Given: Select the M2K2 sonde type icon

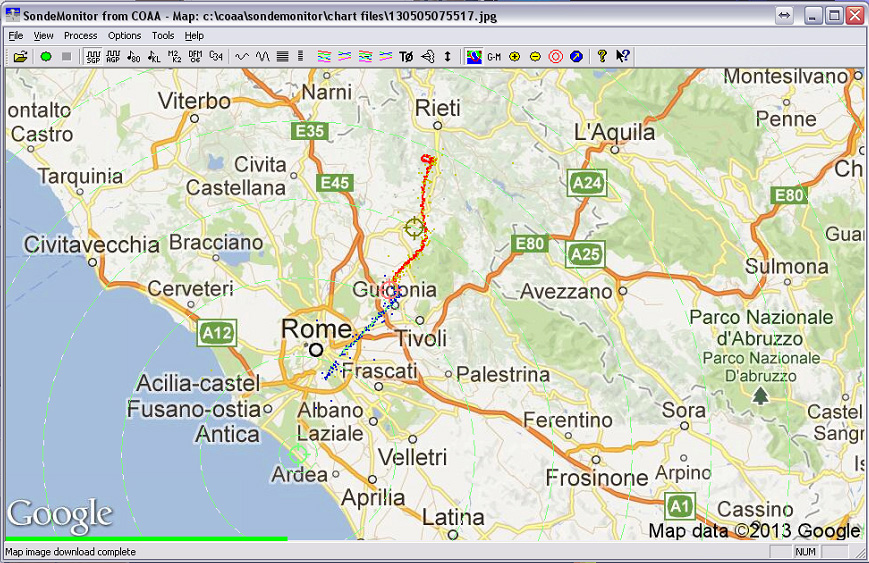Looking at the screenshot, I should click(x=175, y=57).
